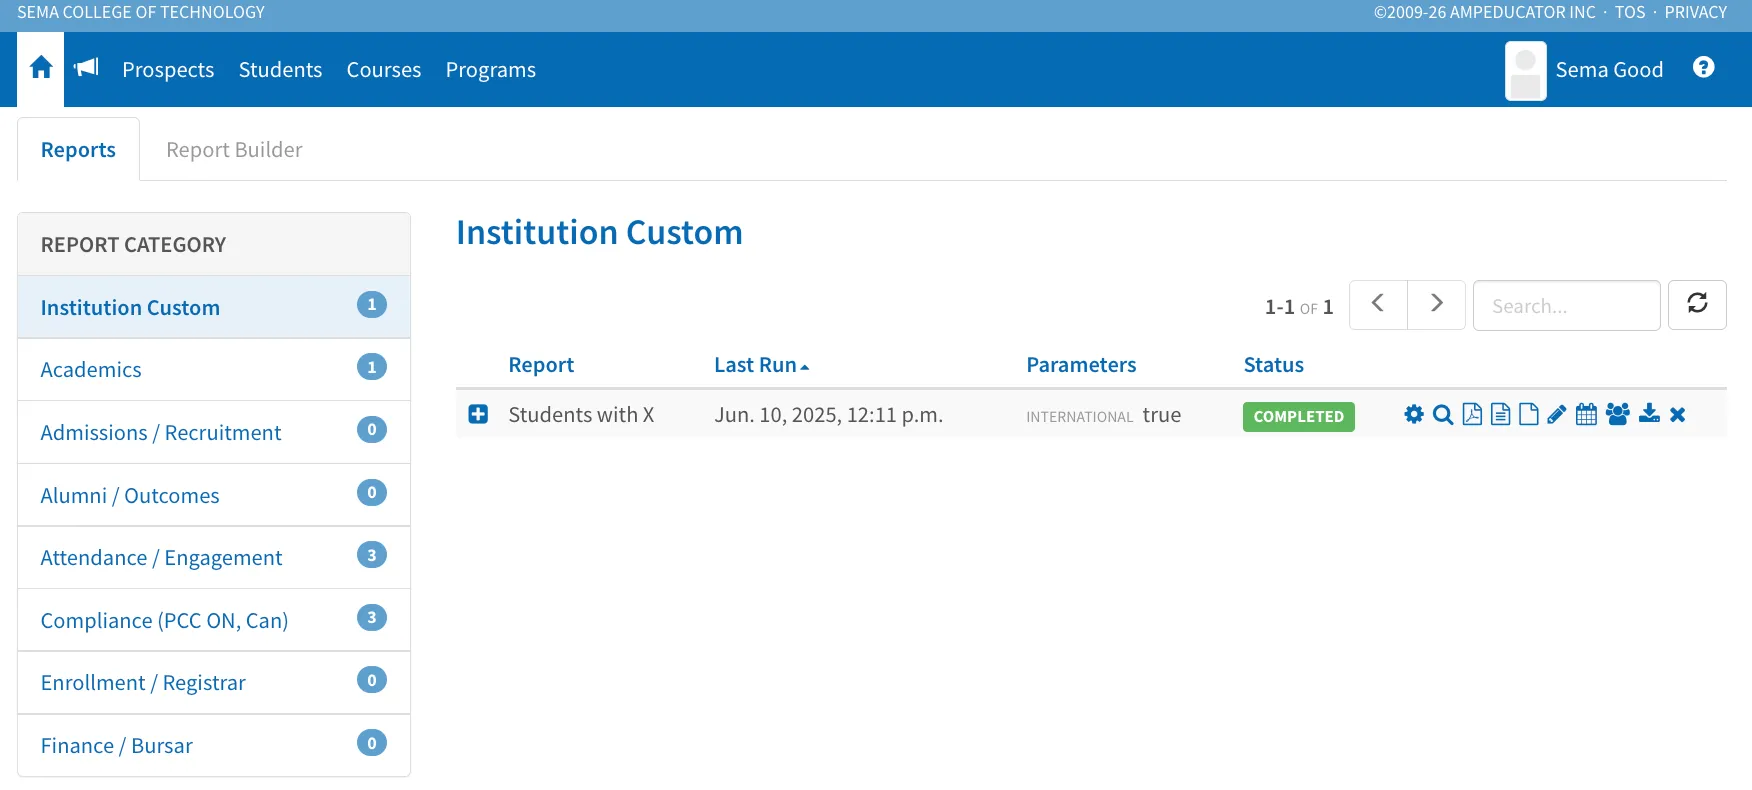This screenshot has width=1752, height=790.
Task: Open the users group sharing icon
Action: tap(1617, 414)
